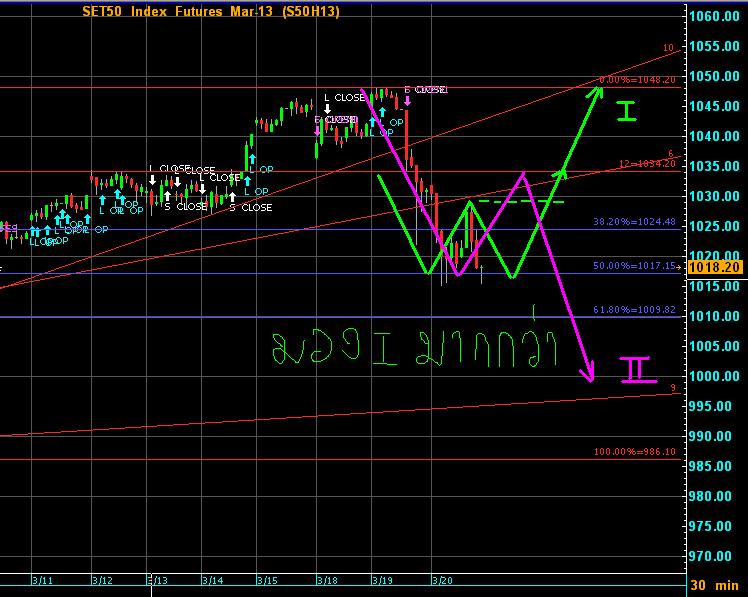Select the green Roman numeral I label
748x597 pixels.
[x=626, y=109]
